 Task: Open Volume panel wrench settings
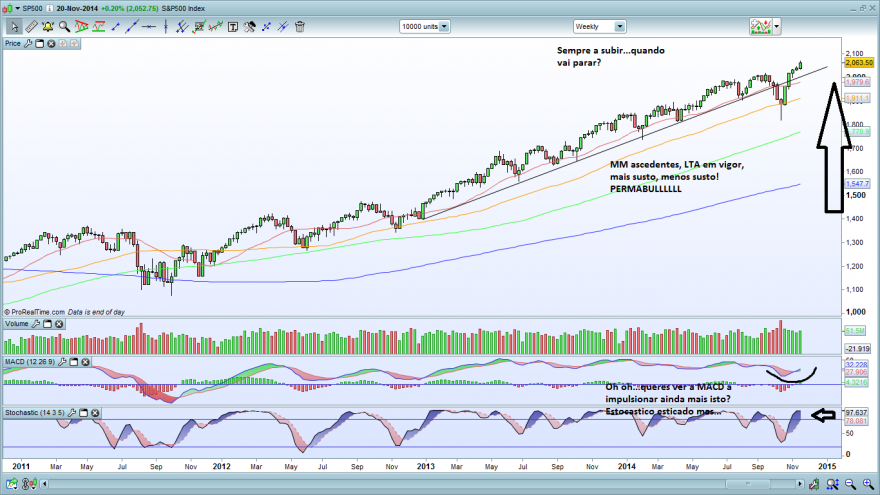(x=36, y=324)
